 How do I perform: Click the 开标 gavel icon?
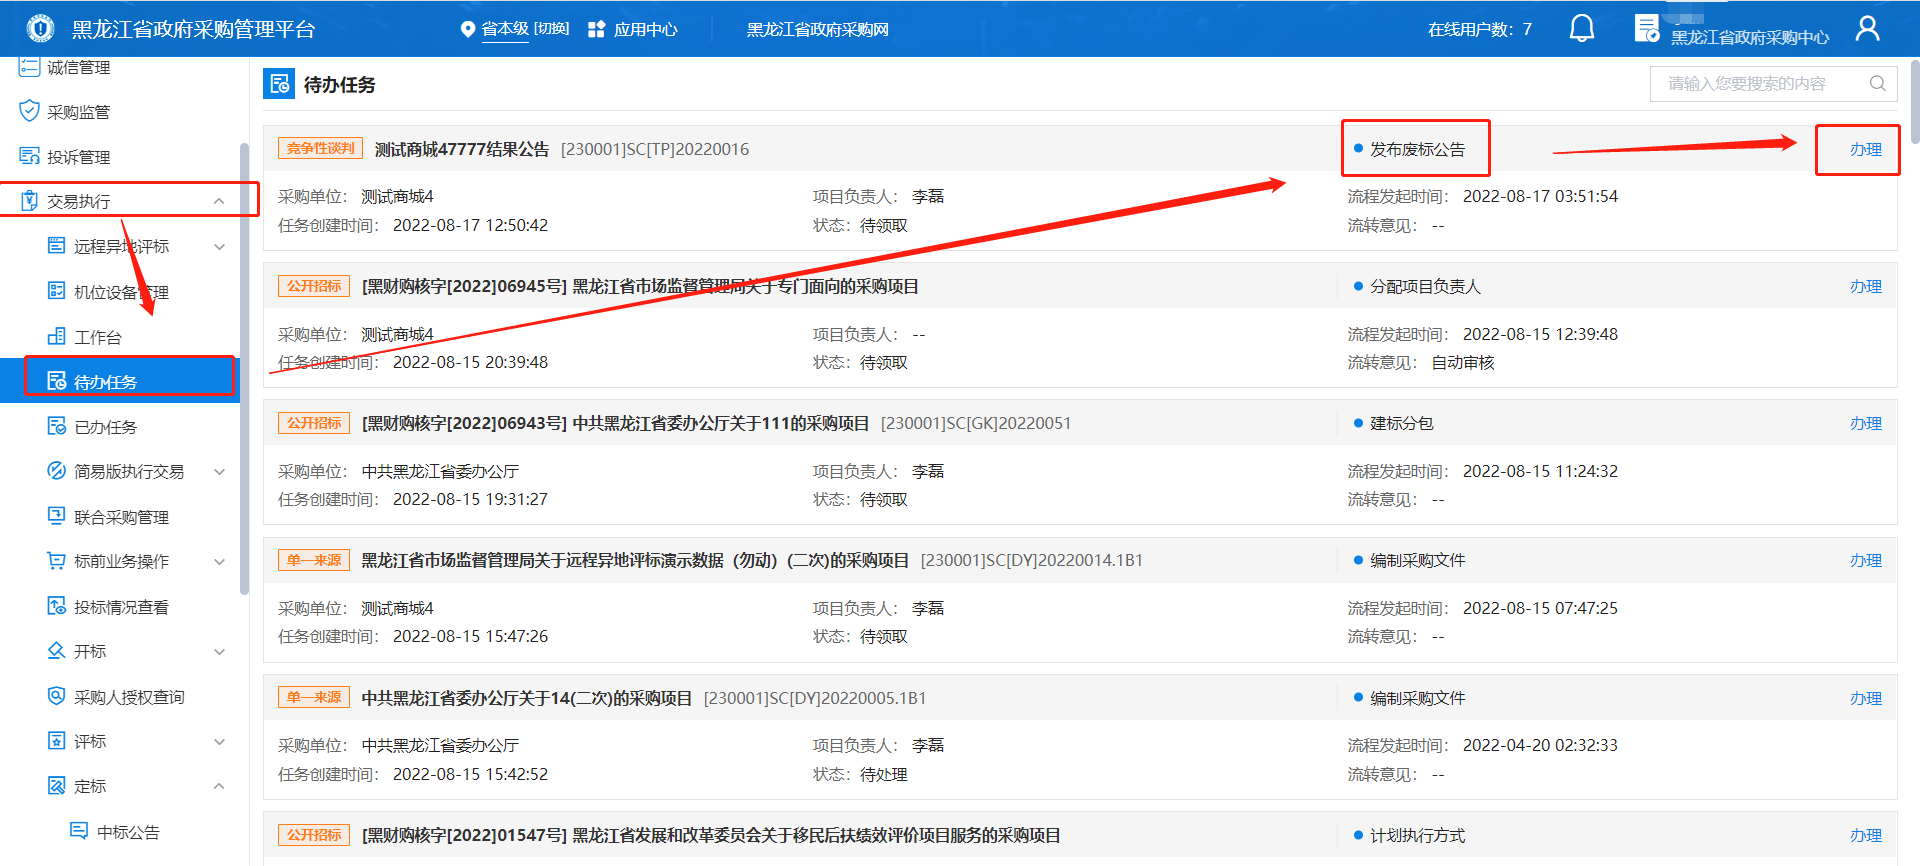57,651
